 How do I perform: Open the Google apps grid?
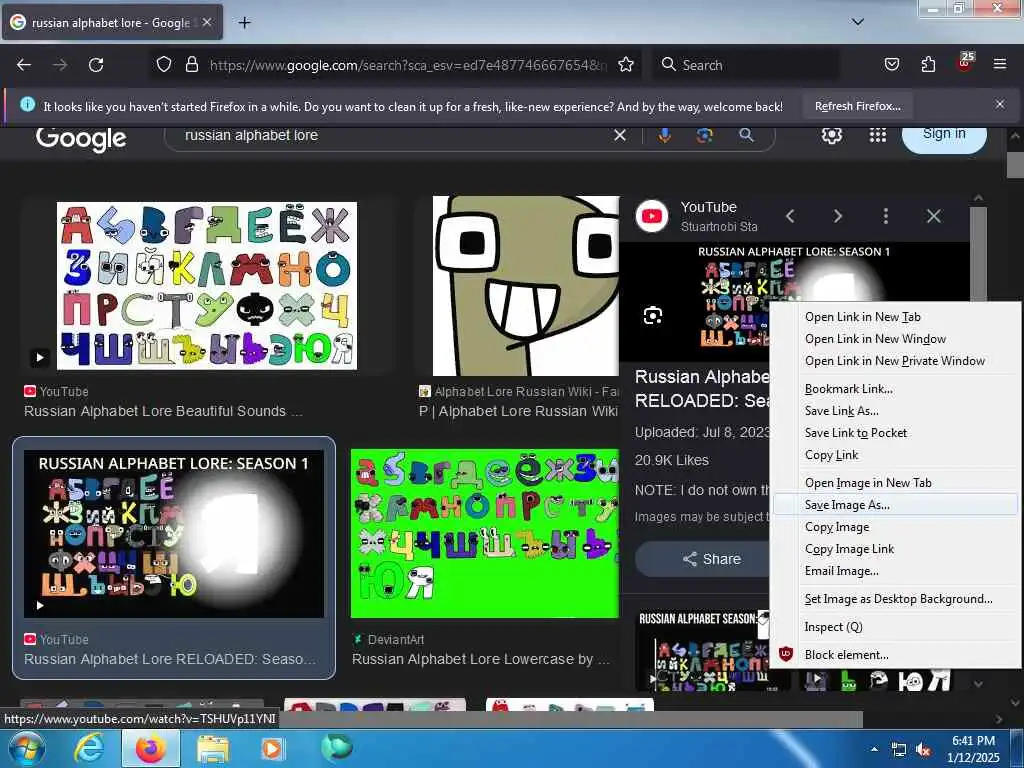coord(878,135)
